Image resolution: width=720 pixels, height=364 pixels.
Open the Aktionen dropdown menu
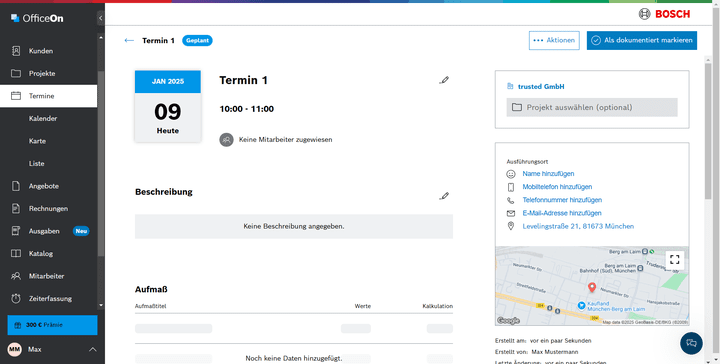554,40
